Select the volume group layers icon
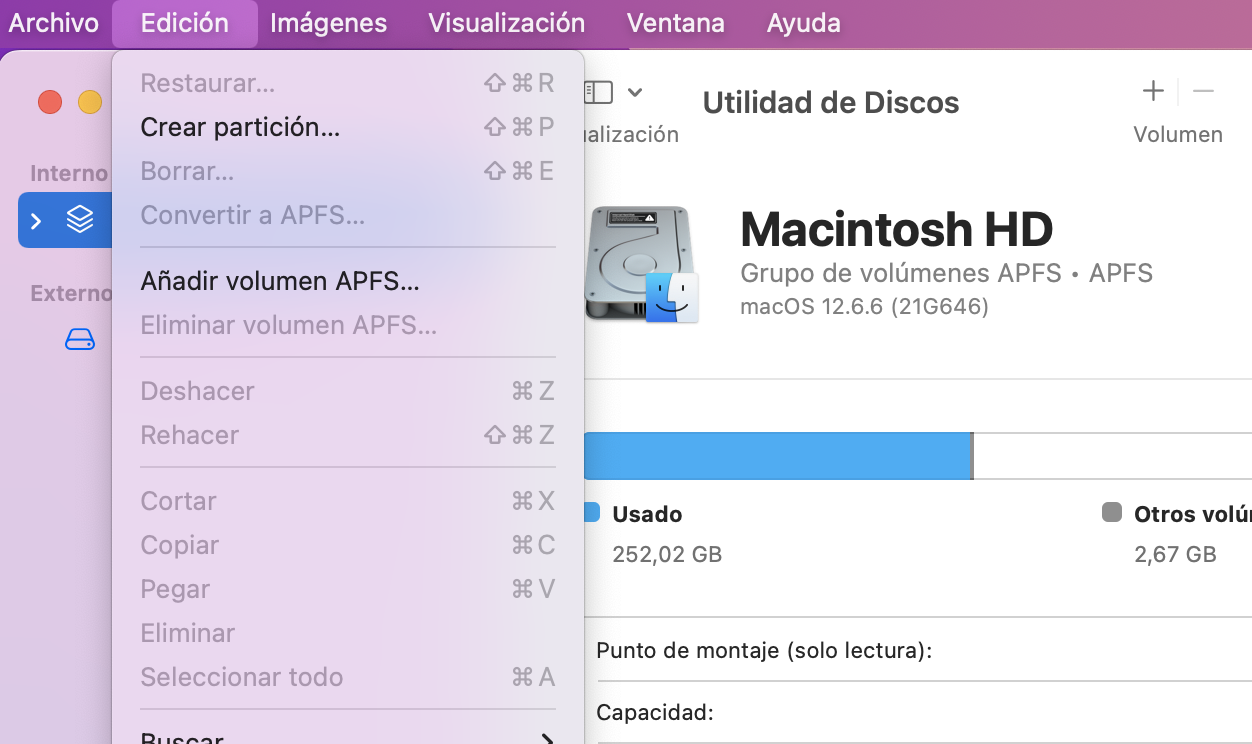Viewport: 1252px width, 744px height. coord(80,219)
